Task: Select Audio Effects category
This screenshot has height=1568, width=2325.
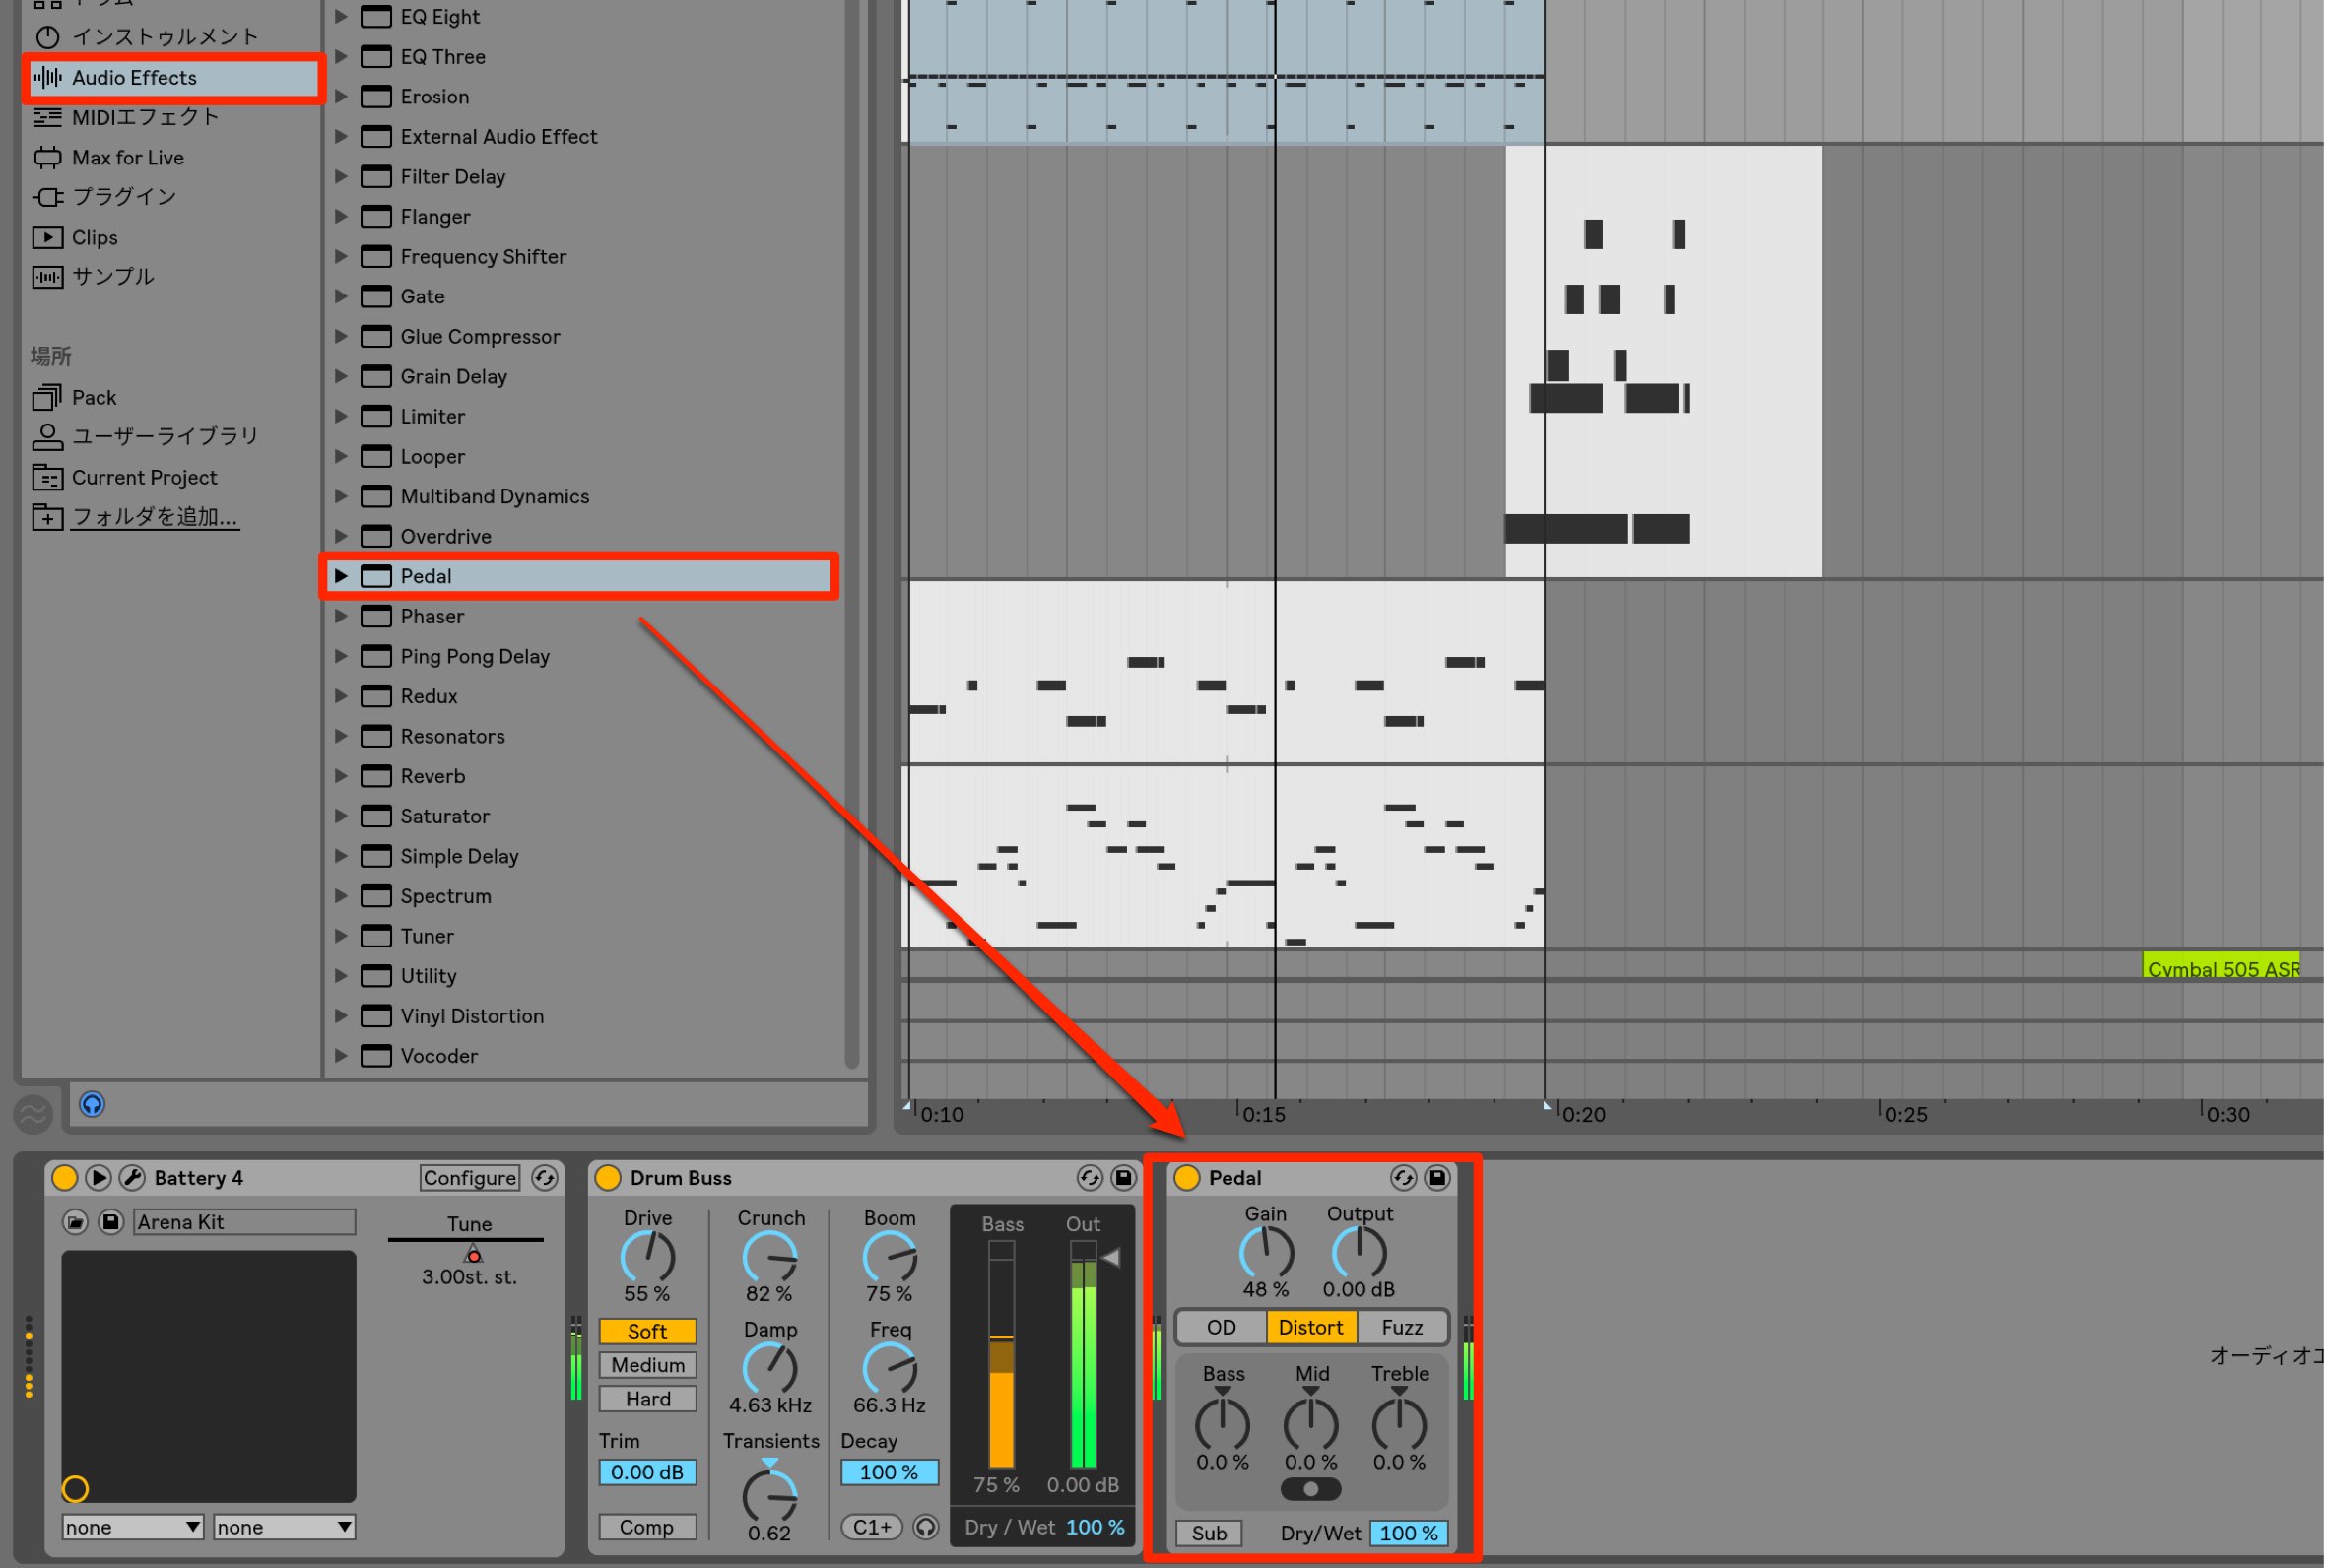Action: [172, 77]
